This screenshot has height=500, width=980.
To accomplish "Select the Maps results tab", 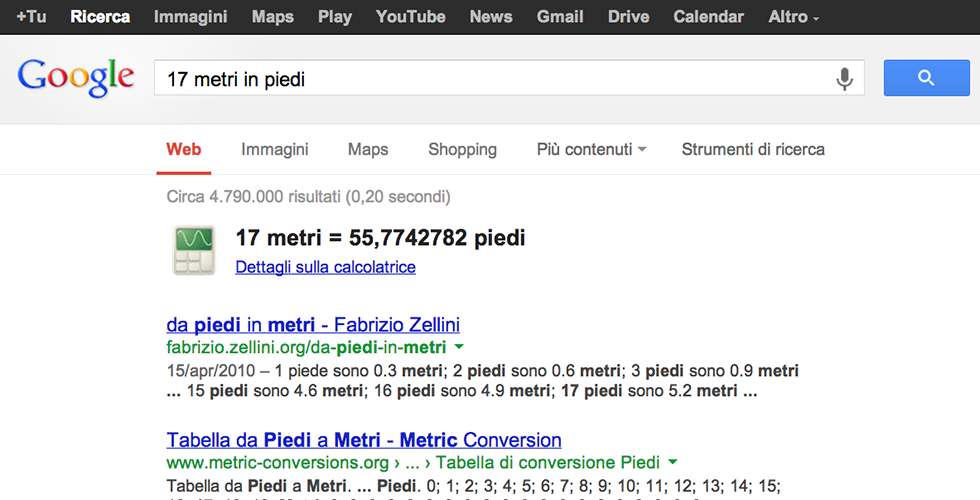I will tap(368, 149).
